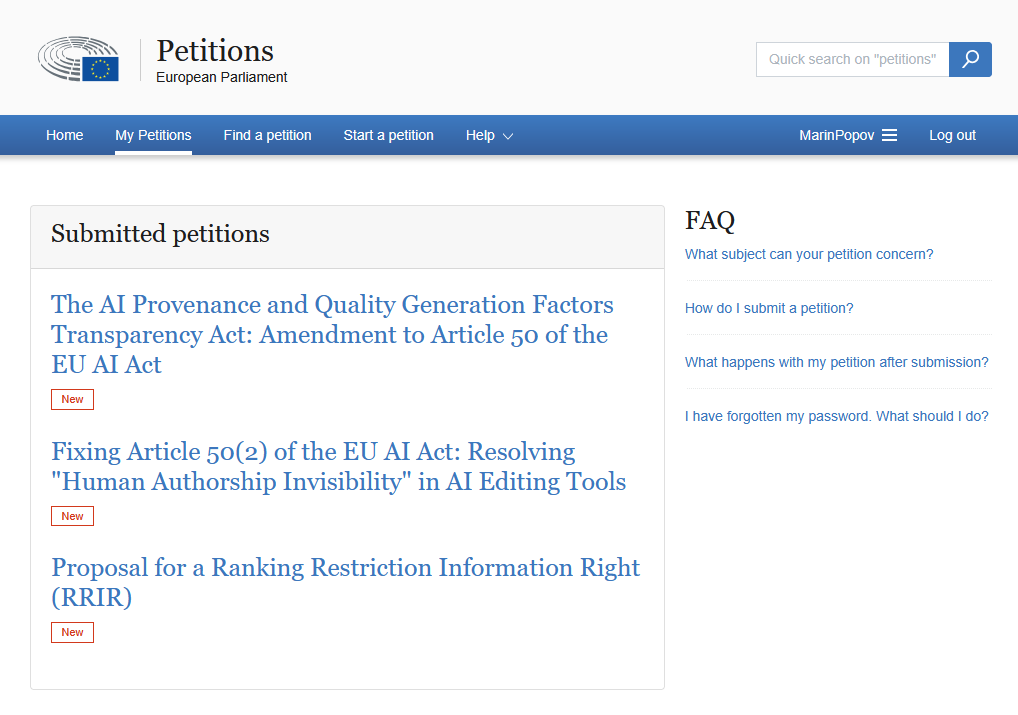
Task: Open the My Petitions tab
Action: [x=153, y=135]
